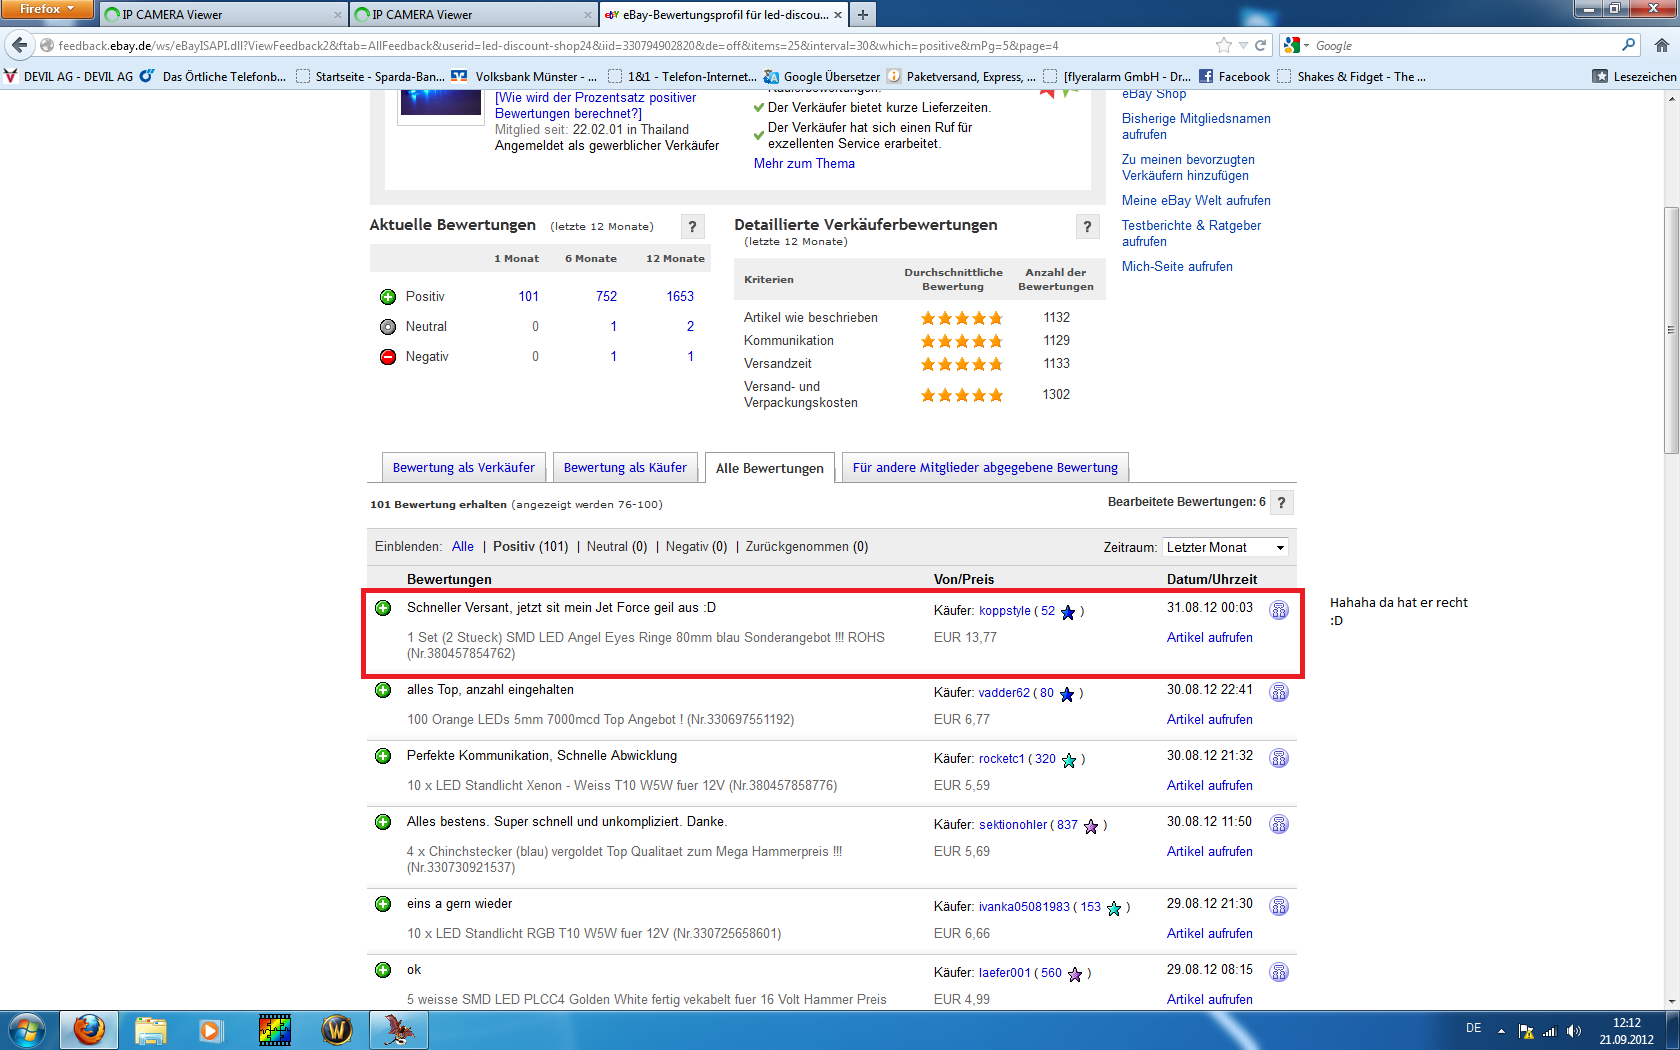This screenshot has height=1050, width=1680.
Task: Click the Alle filter link
Action: 463,547
